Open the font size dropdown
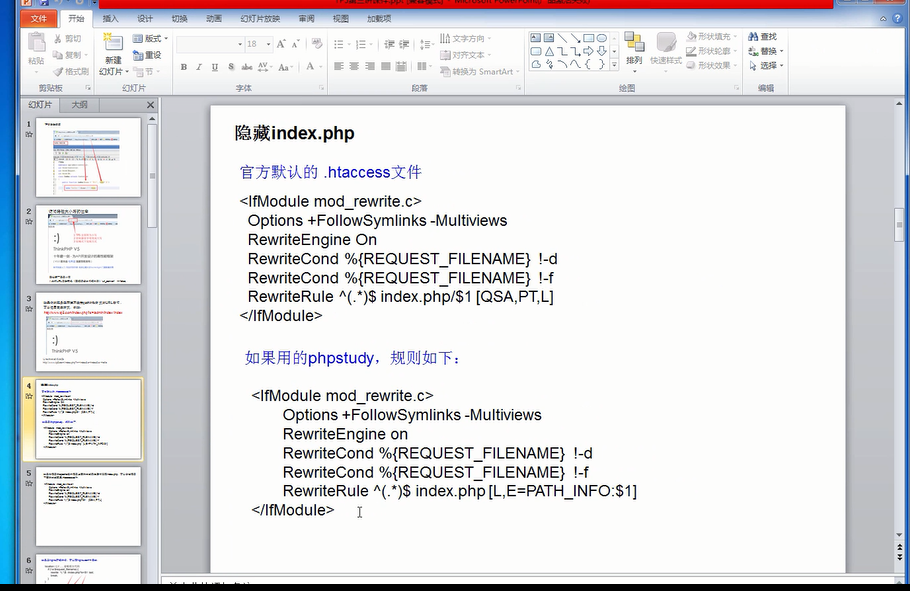 click(x=267, y=44)
